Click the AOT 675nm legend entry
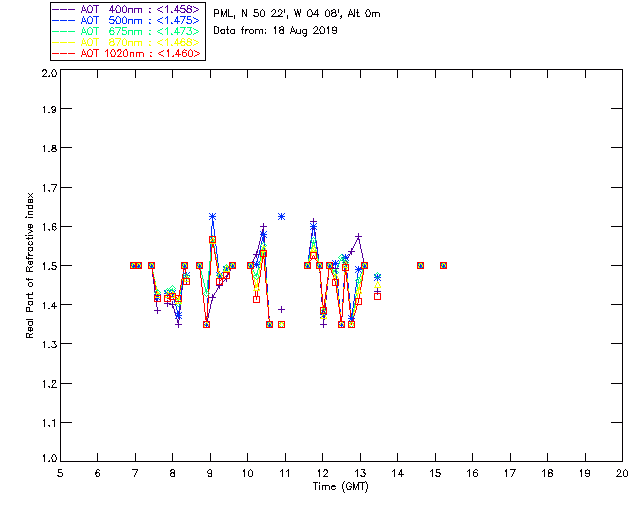640x512 pixels. click(126, 31)
